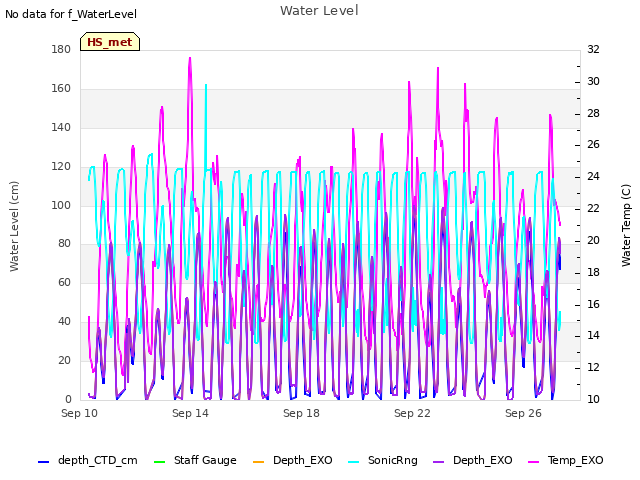Click the 22 temperature axis value
This screenshot has width=640, height=480.
click(x=593, y=208)
